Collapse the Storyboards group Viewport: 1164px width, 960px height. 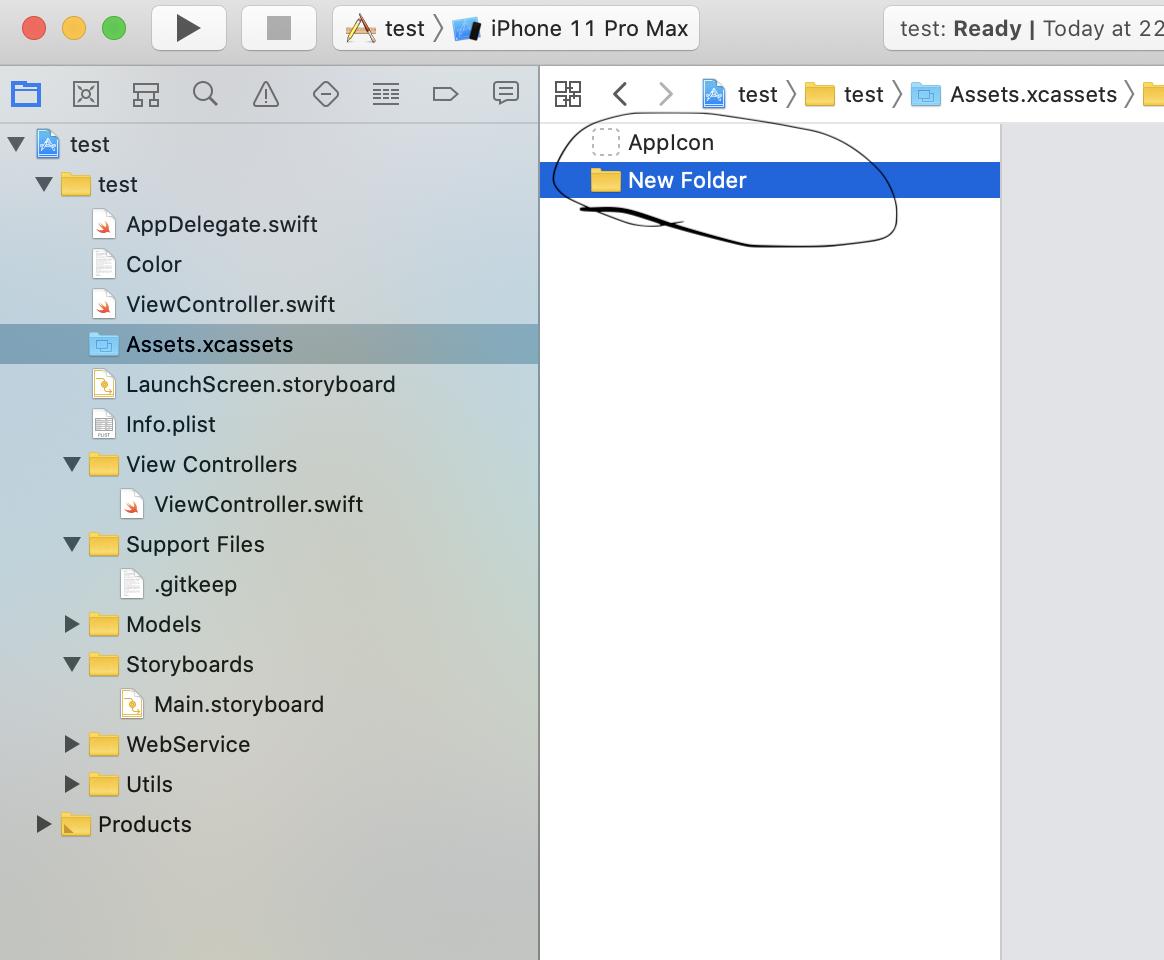73,665
